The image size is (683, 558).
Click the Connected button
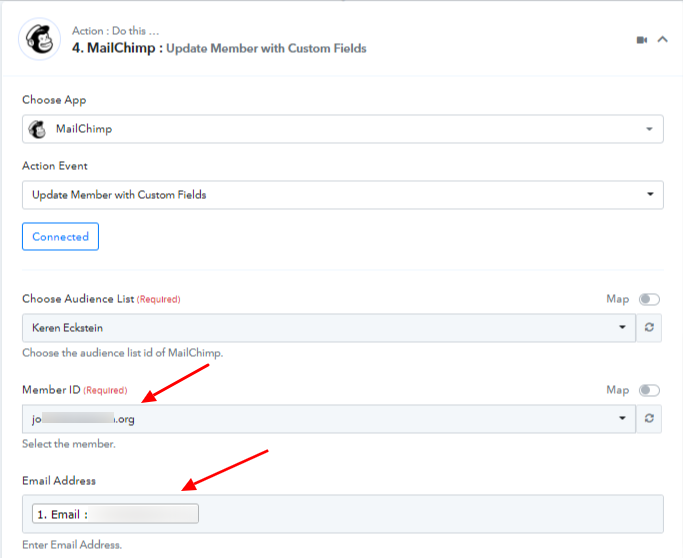pos(61,237)
